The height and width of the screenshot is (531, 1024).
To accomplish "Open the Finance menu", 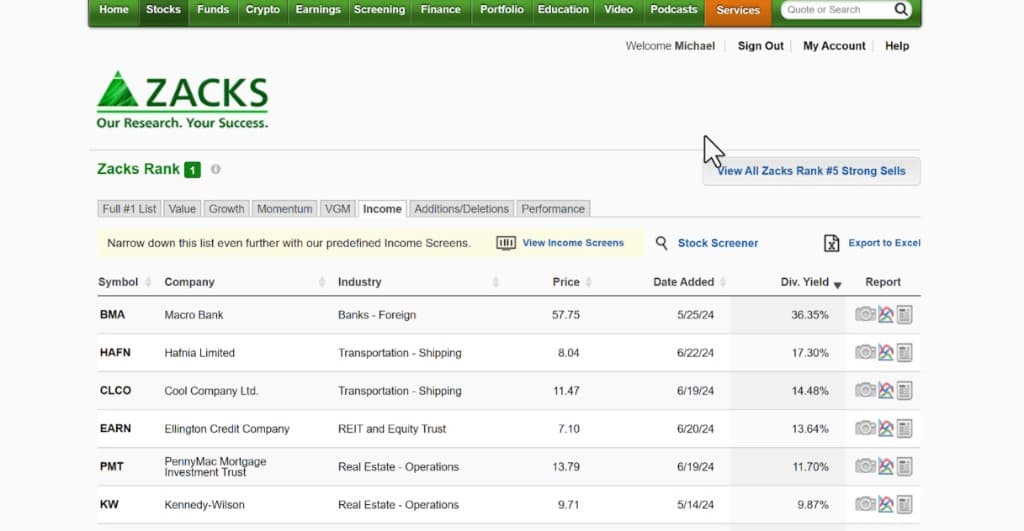I will coord(441,10).
